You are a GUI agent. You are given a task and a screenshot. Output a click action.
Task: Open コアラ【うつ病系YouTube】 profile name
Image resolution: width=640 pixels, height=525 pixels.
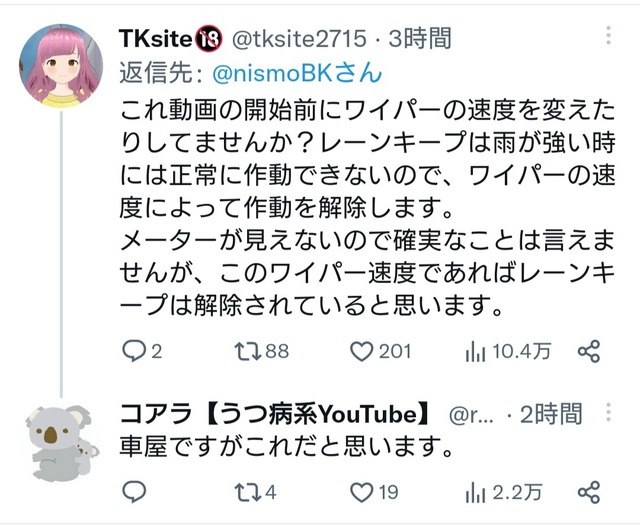click(275, 414)
